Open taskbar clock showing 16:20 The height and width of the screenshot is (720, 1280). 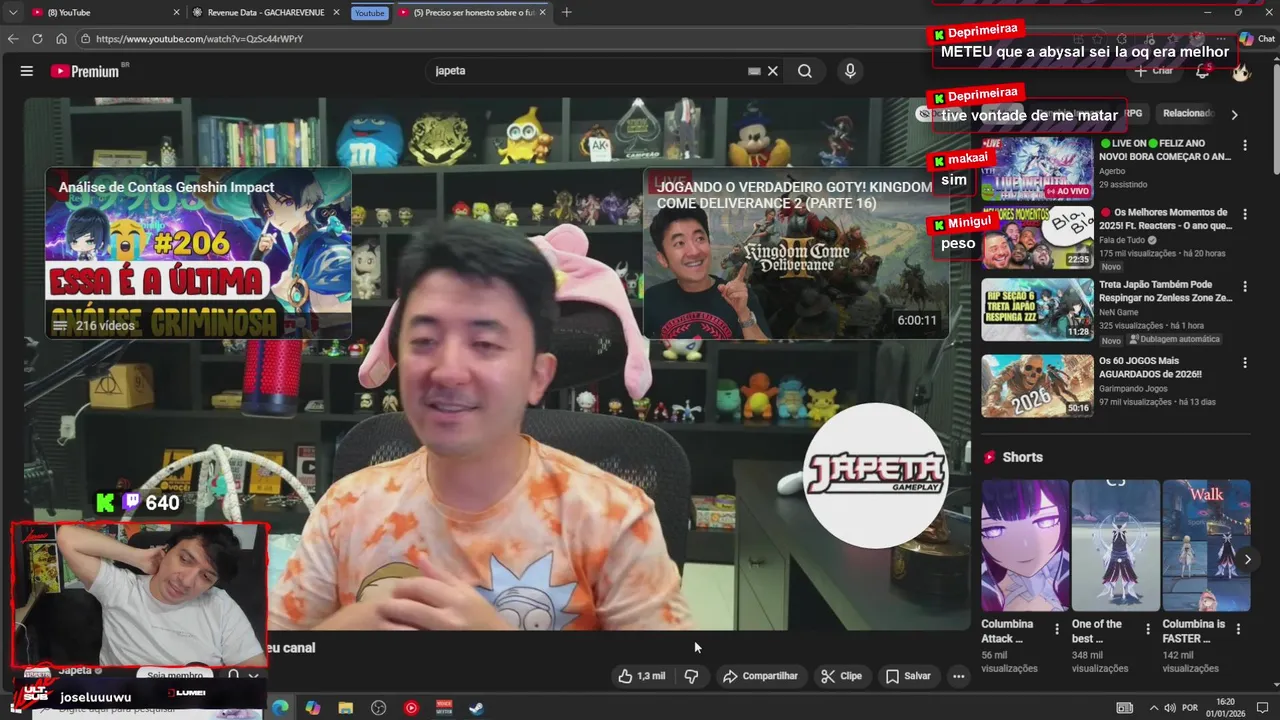[1226, 707]
